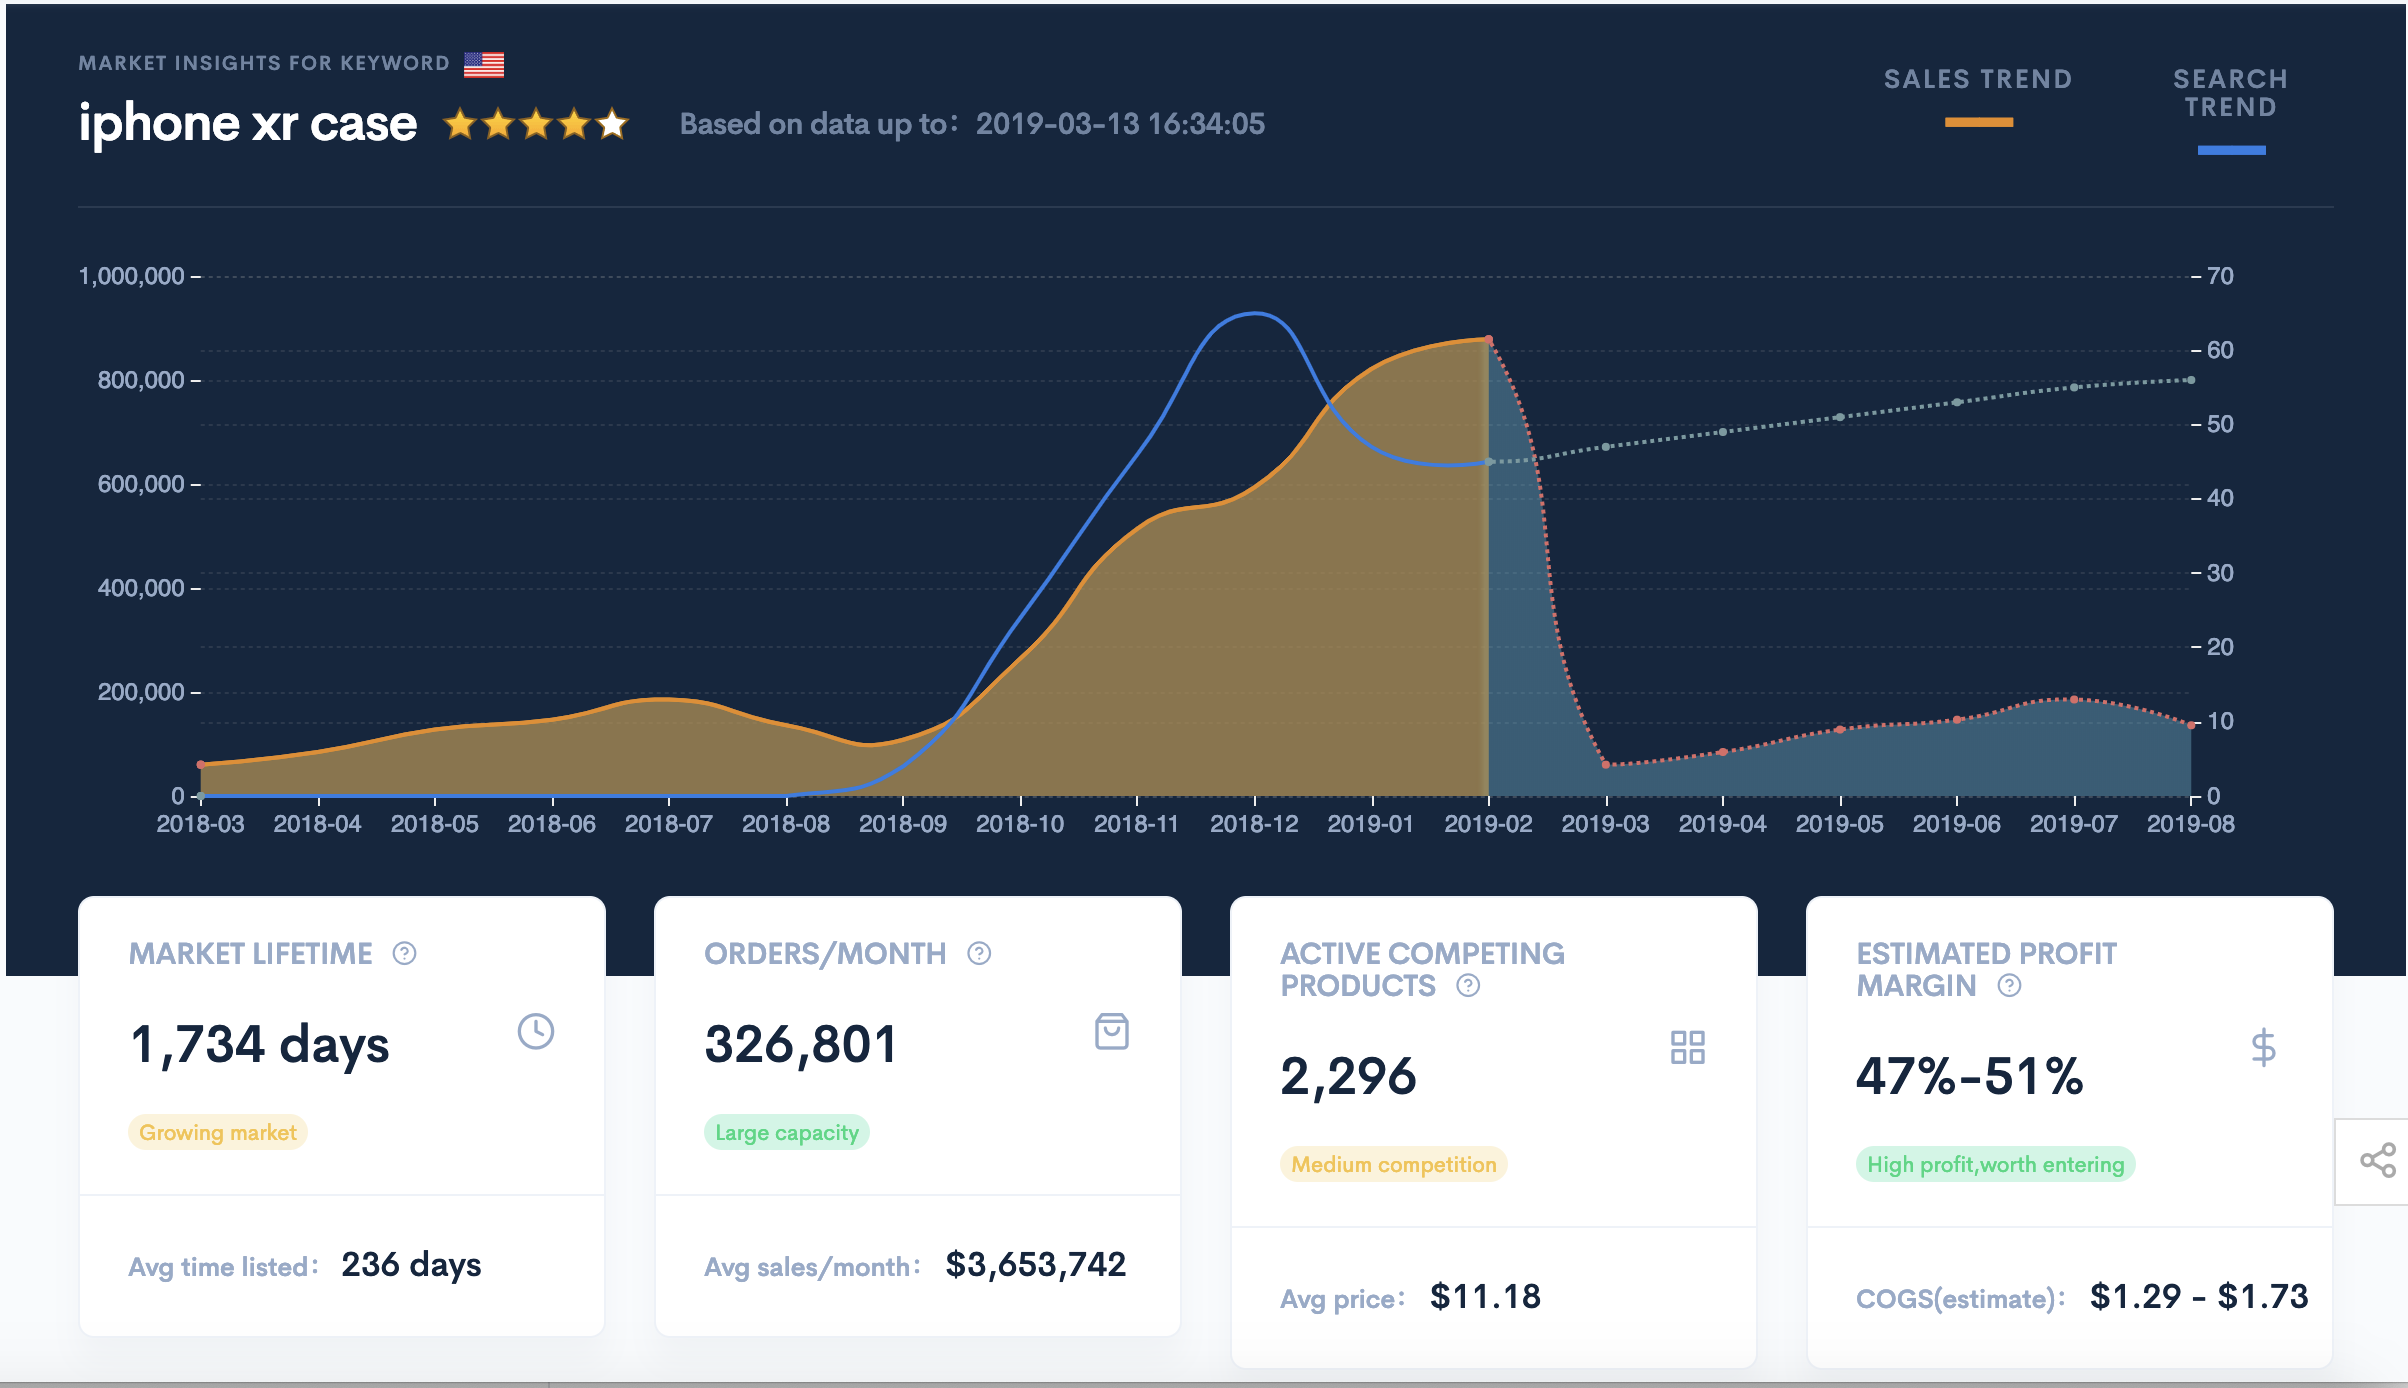
Task: Click the 2018-12 x-axis label
Action: coord(1254,824)
